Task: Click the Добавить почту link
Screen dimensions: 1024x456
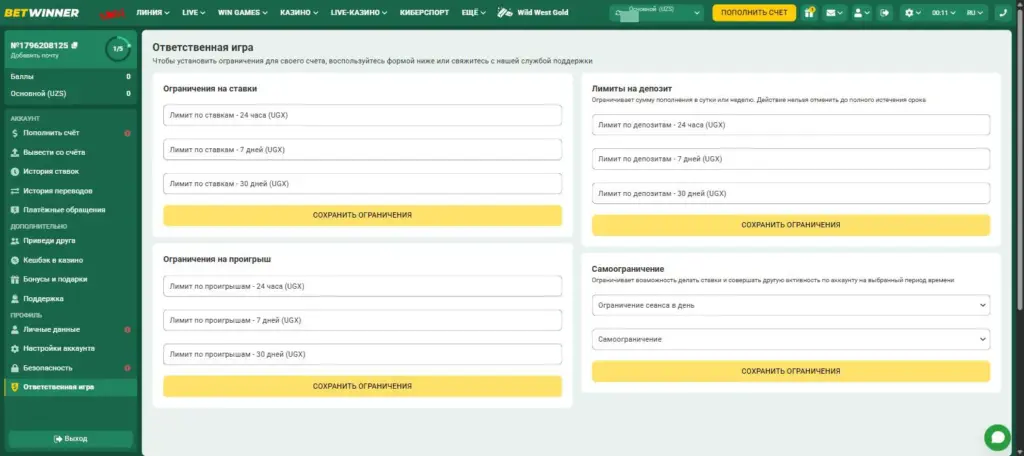Action: pos(35,56)
